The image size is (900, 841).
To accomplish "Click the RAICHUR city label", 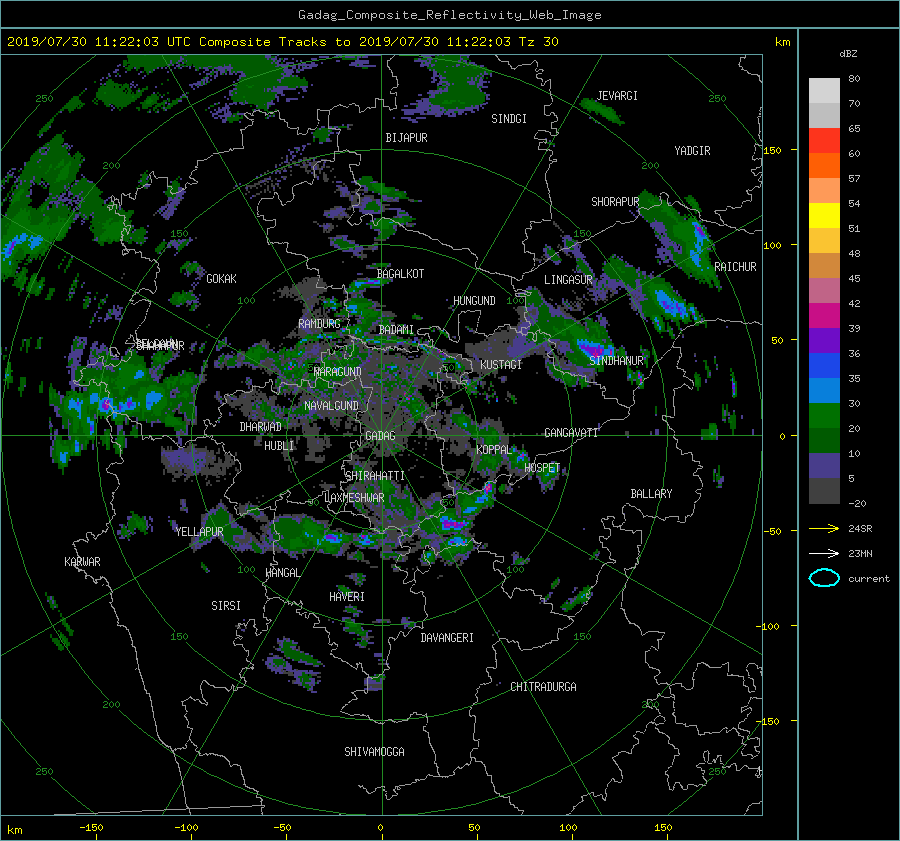I will (735, 267).
